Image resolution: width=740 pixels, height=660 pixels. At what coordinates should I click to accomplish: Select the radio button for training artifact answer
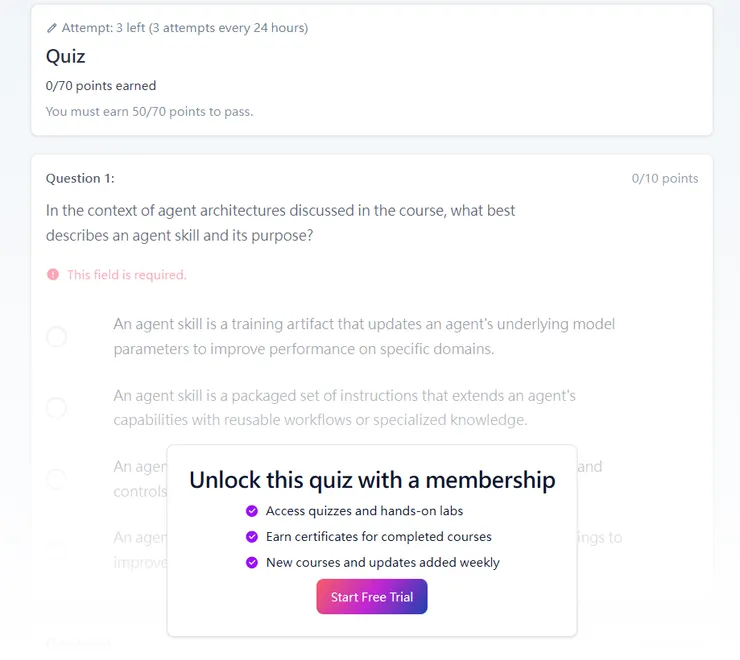point(57,337)
